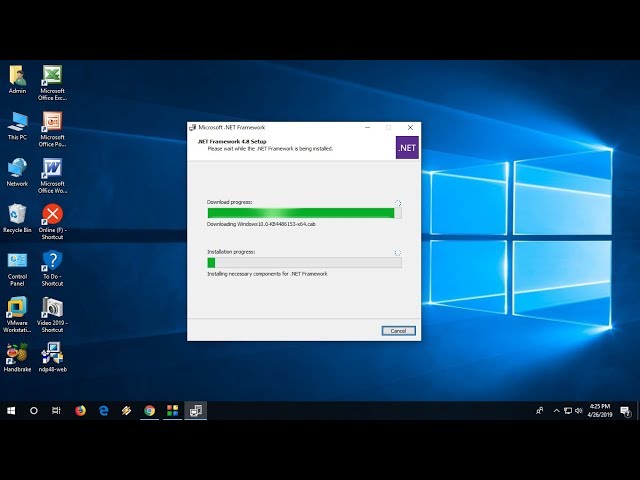Open the Action Center notifications icon
640x480 pixels.
click(625, 411)
